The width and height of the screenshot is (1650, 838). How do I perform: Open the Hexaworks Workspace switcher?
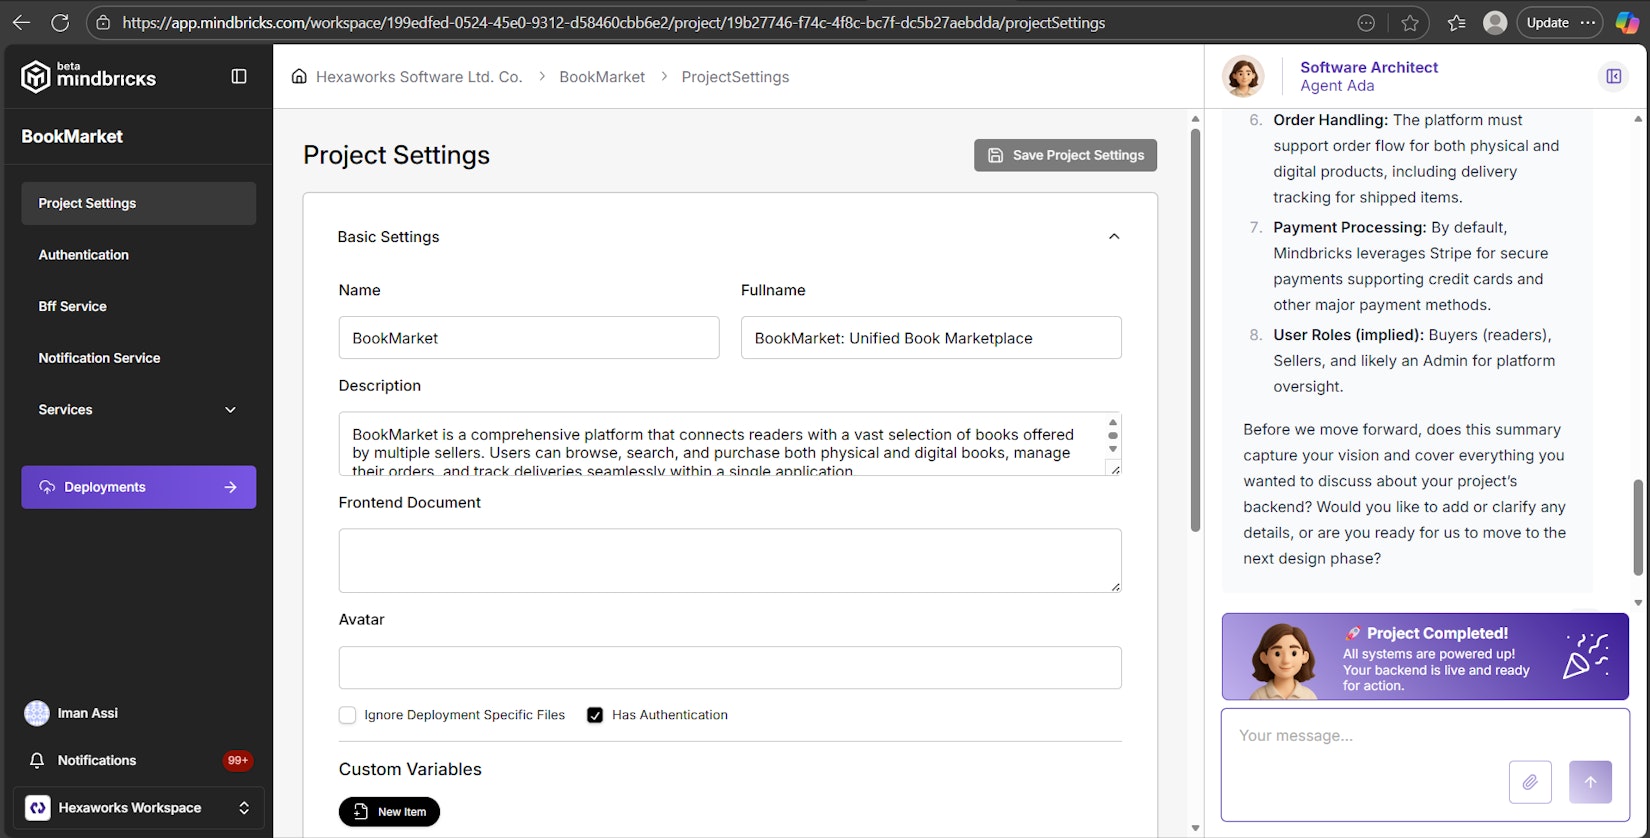tap(138, 808)
